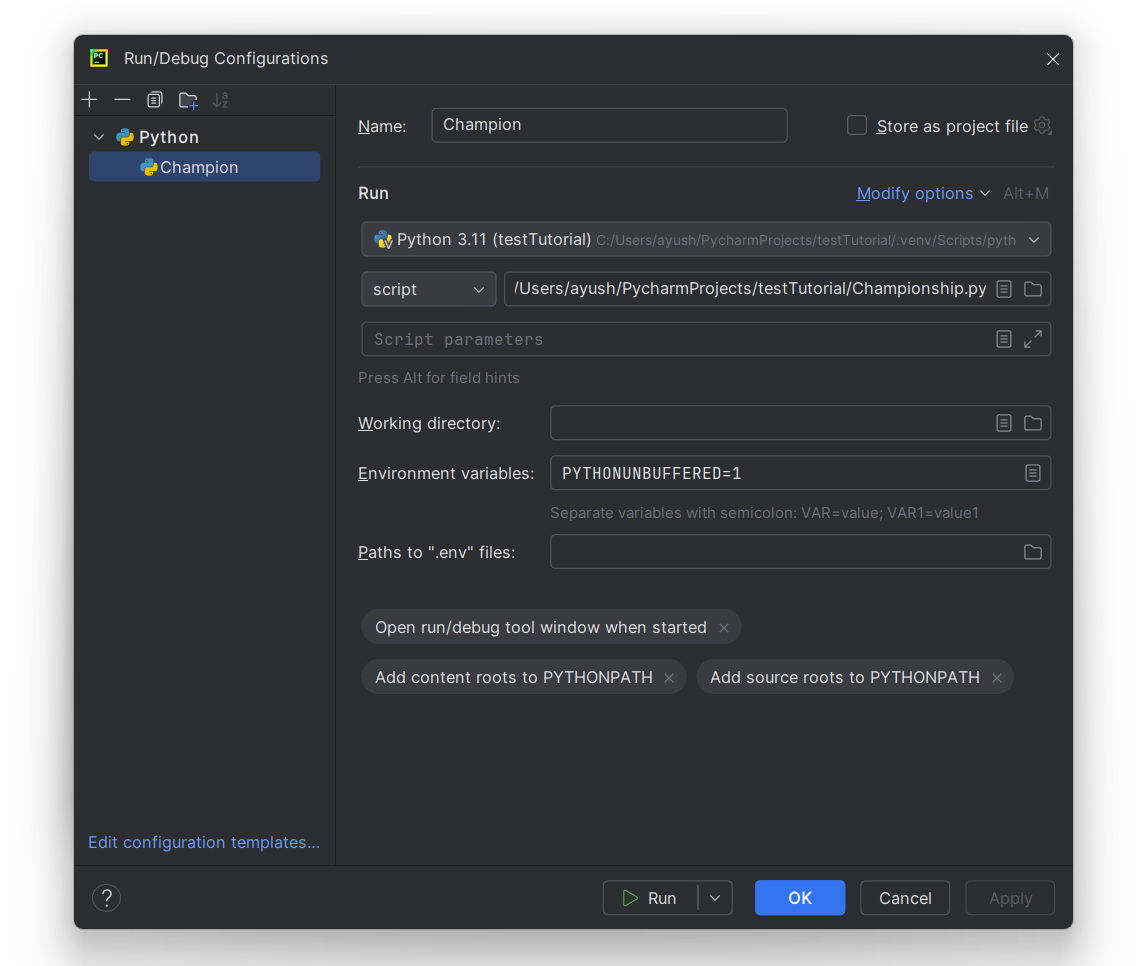Viewport: 1145px width, 966px height.
Task: Click the Add New Configuration plus icon
Action: click(90, 100)
